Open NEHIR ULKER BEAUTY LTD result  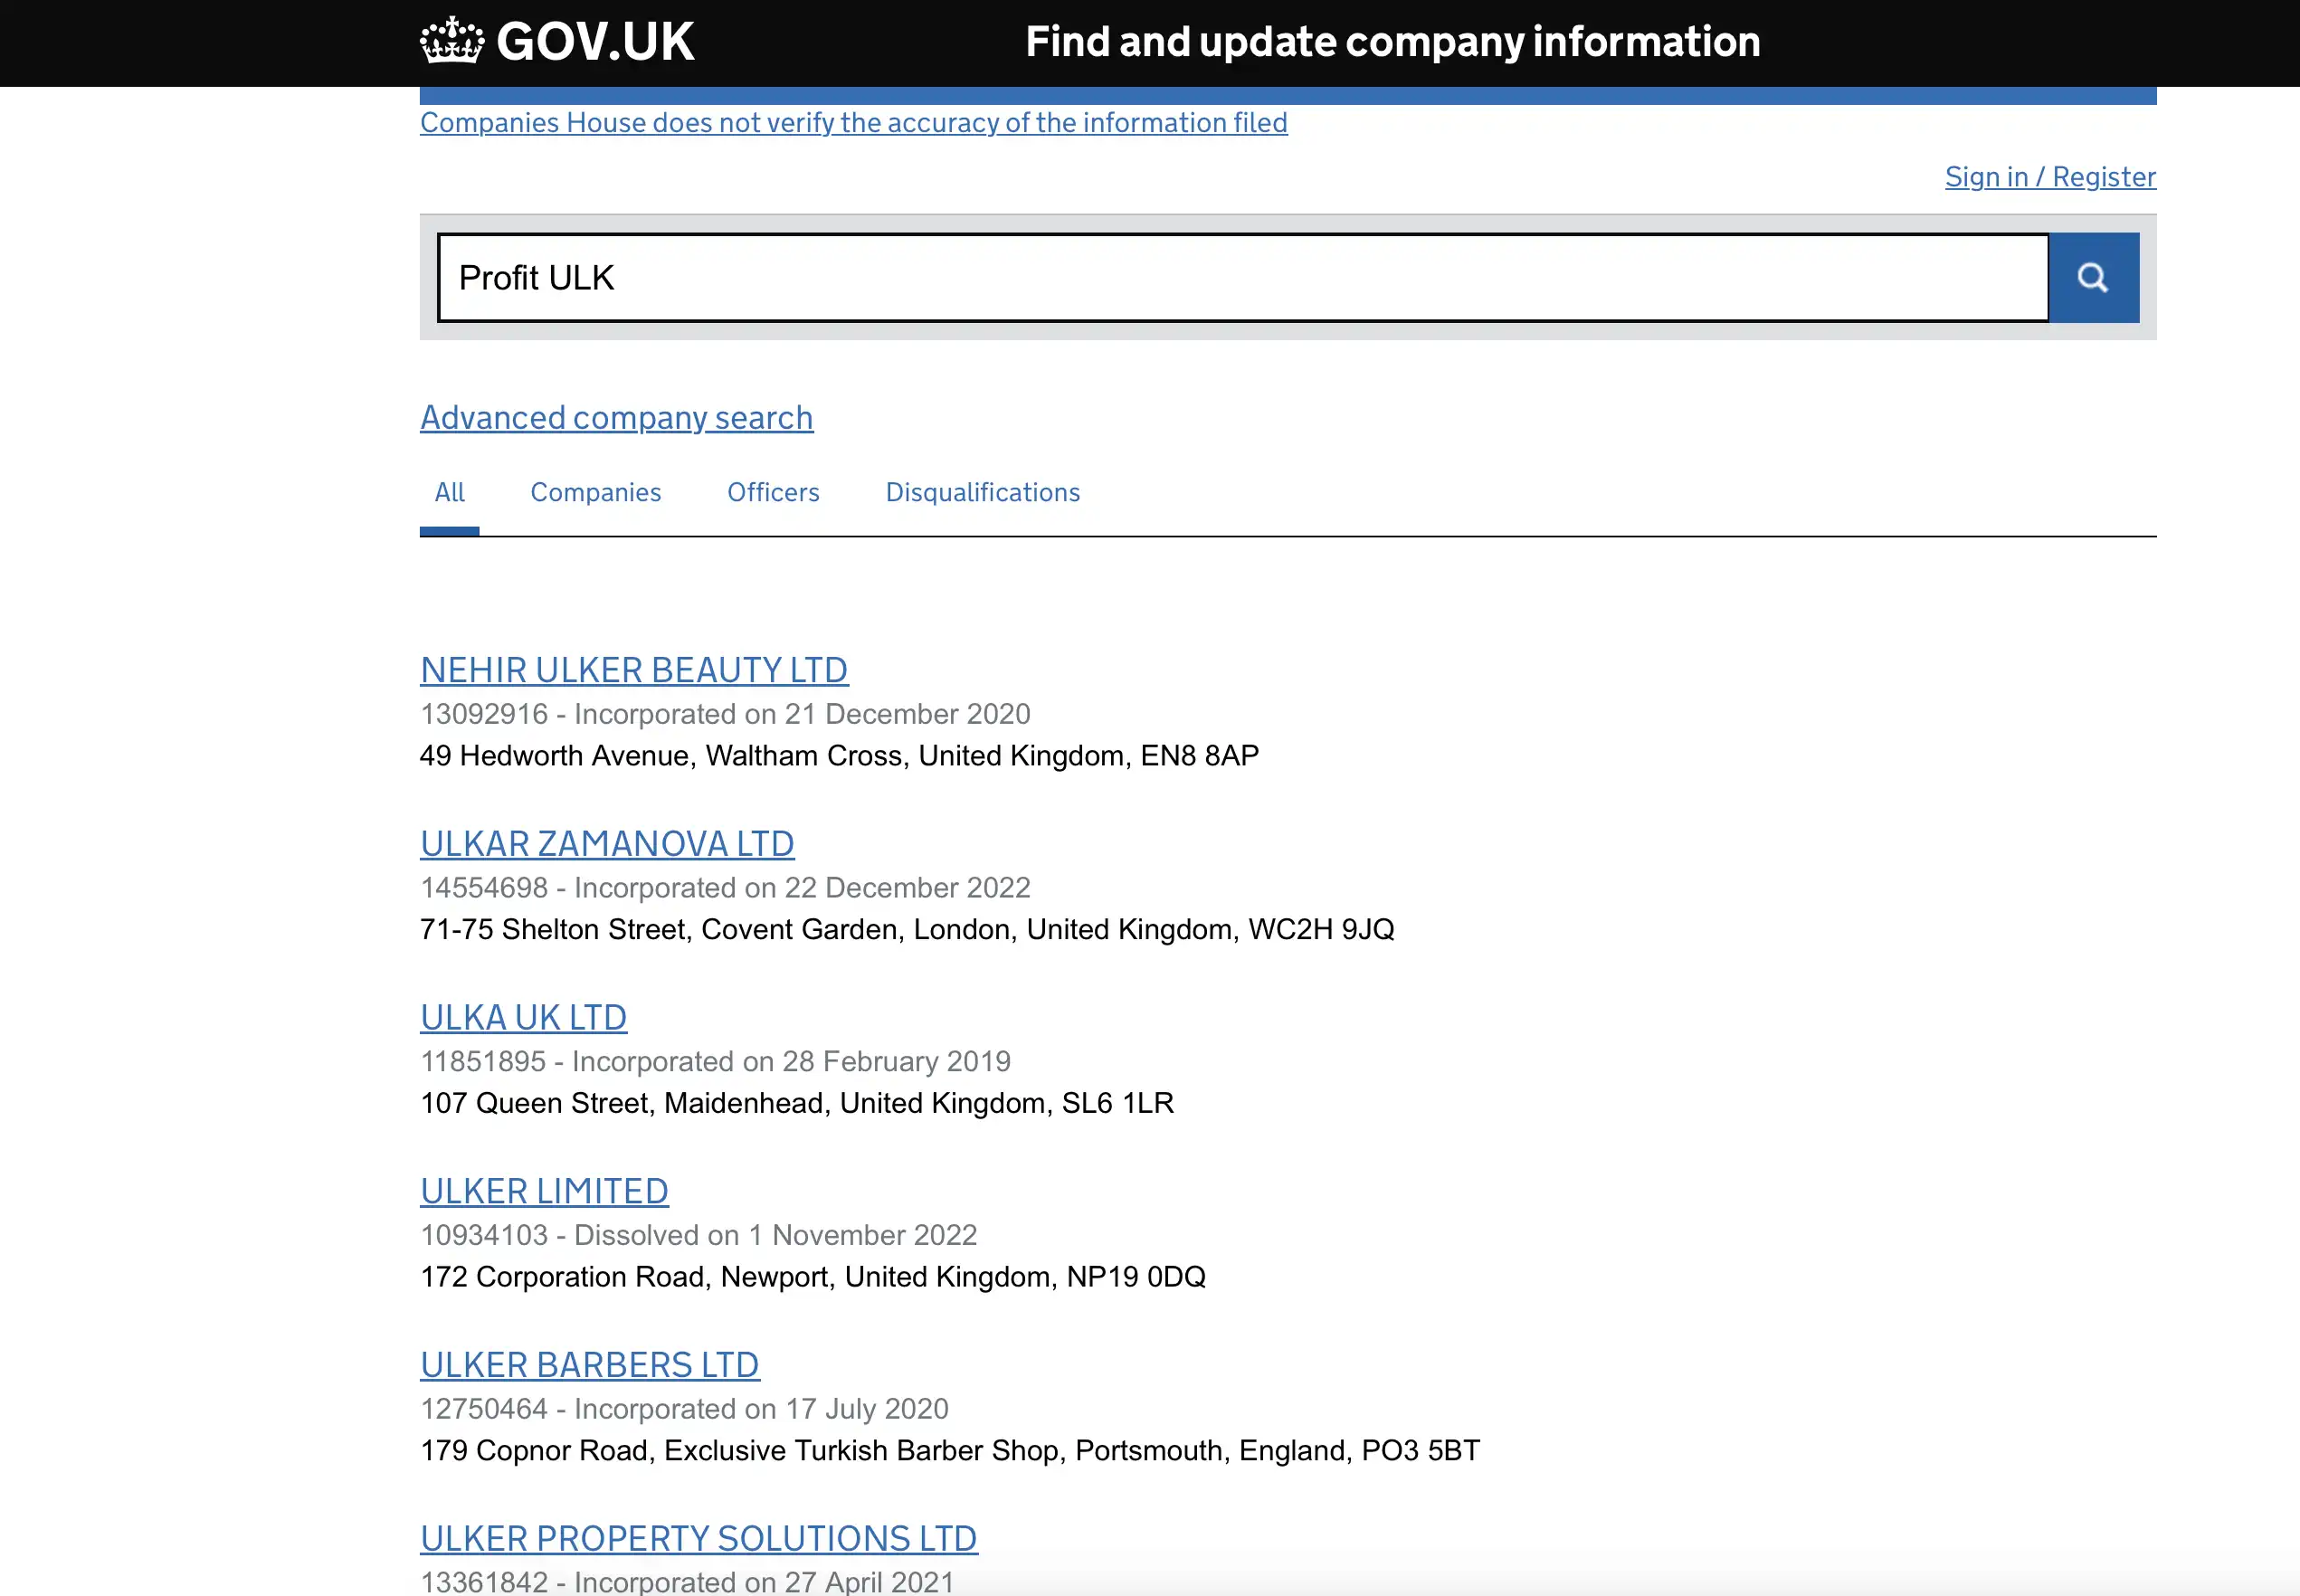(634, 670)
